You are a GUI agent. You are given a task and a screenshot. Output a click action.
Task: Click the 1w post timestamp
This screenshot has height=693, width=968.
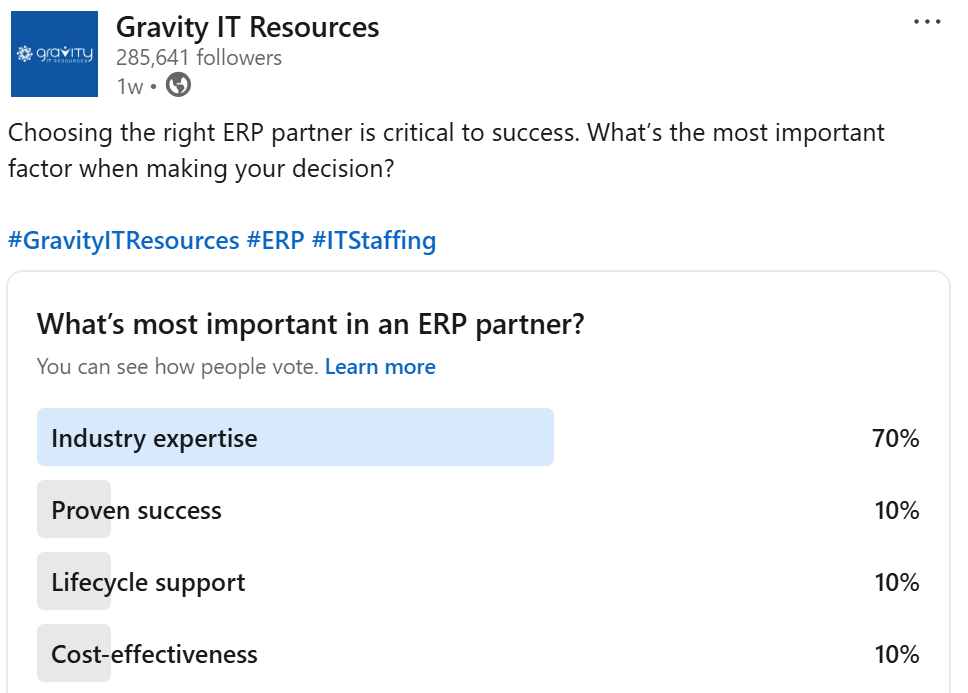pyautogui.click(x=129, y=86)
